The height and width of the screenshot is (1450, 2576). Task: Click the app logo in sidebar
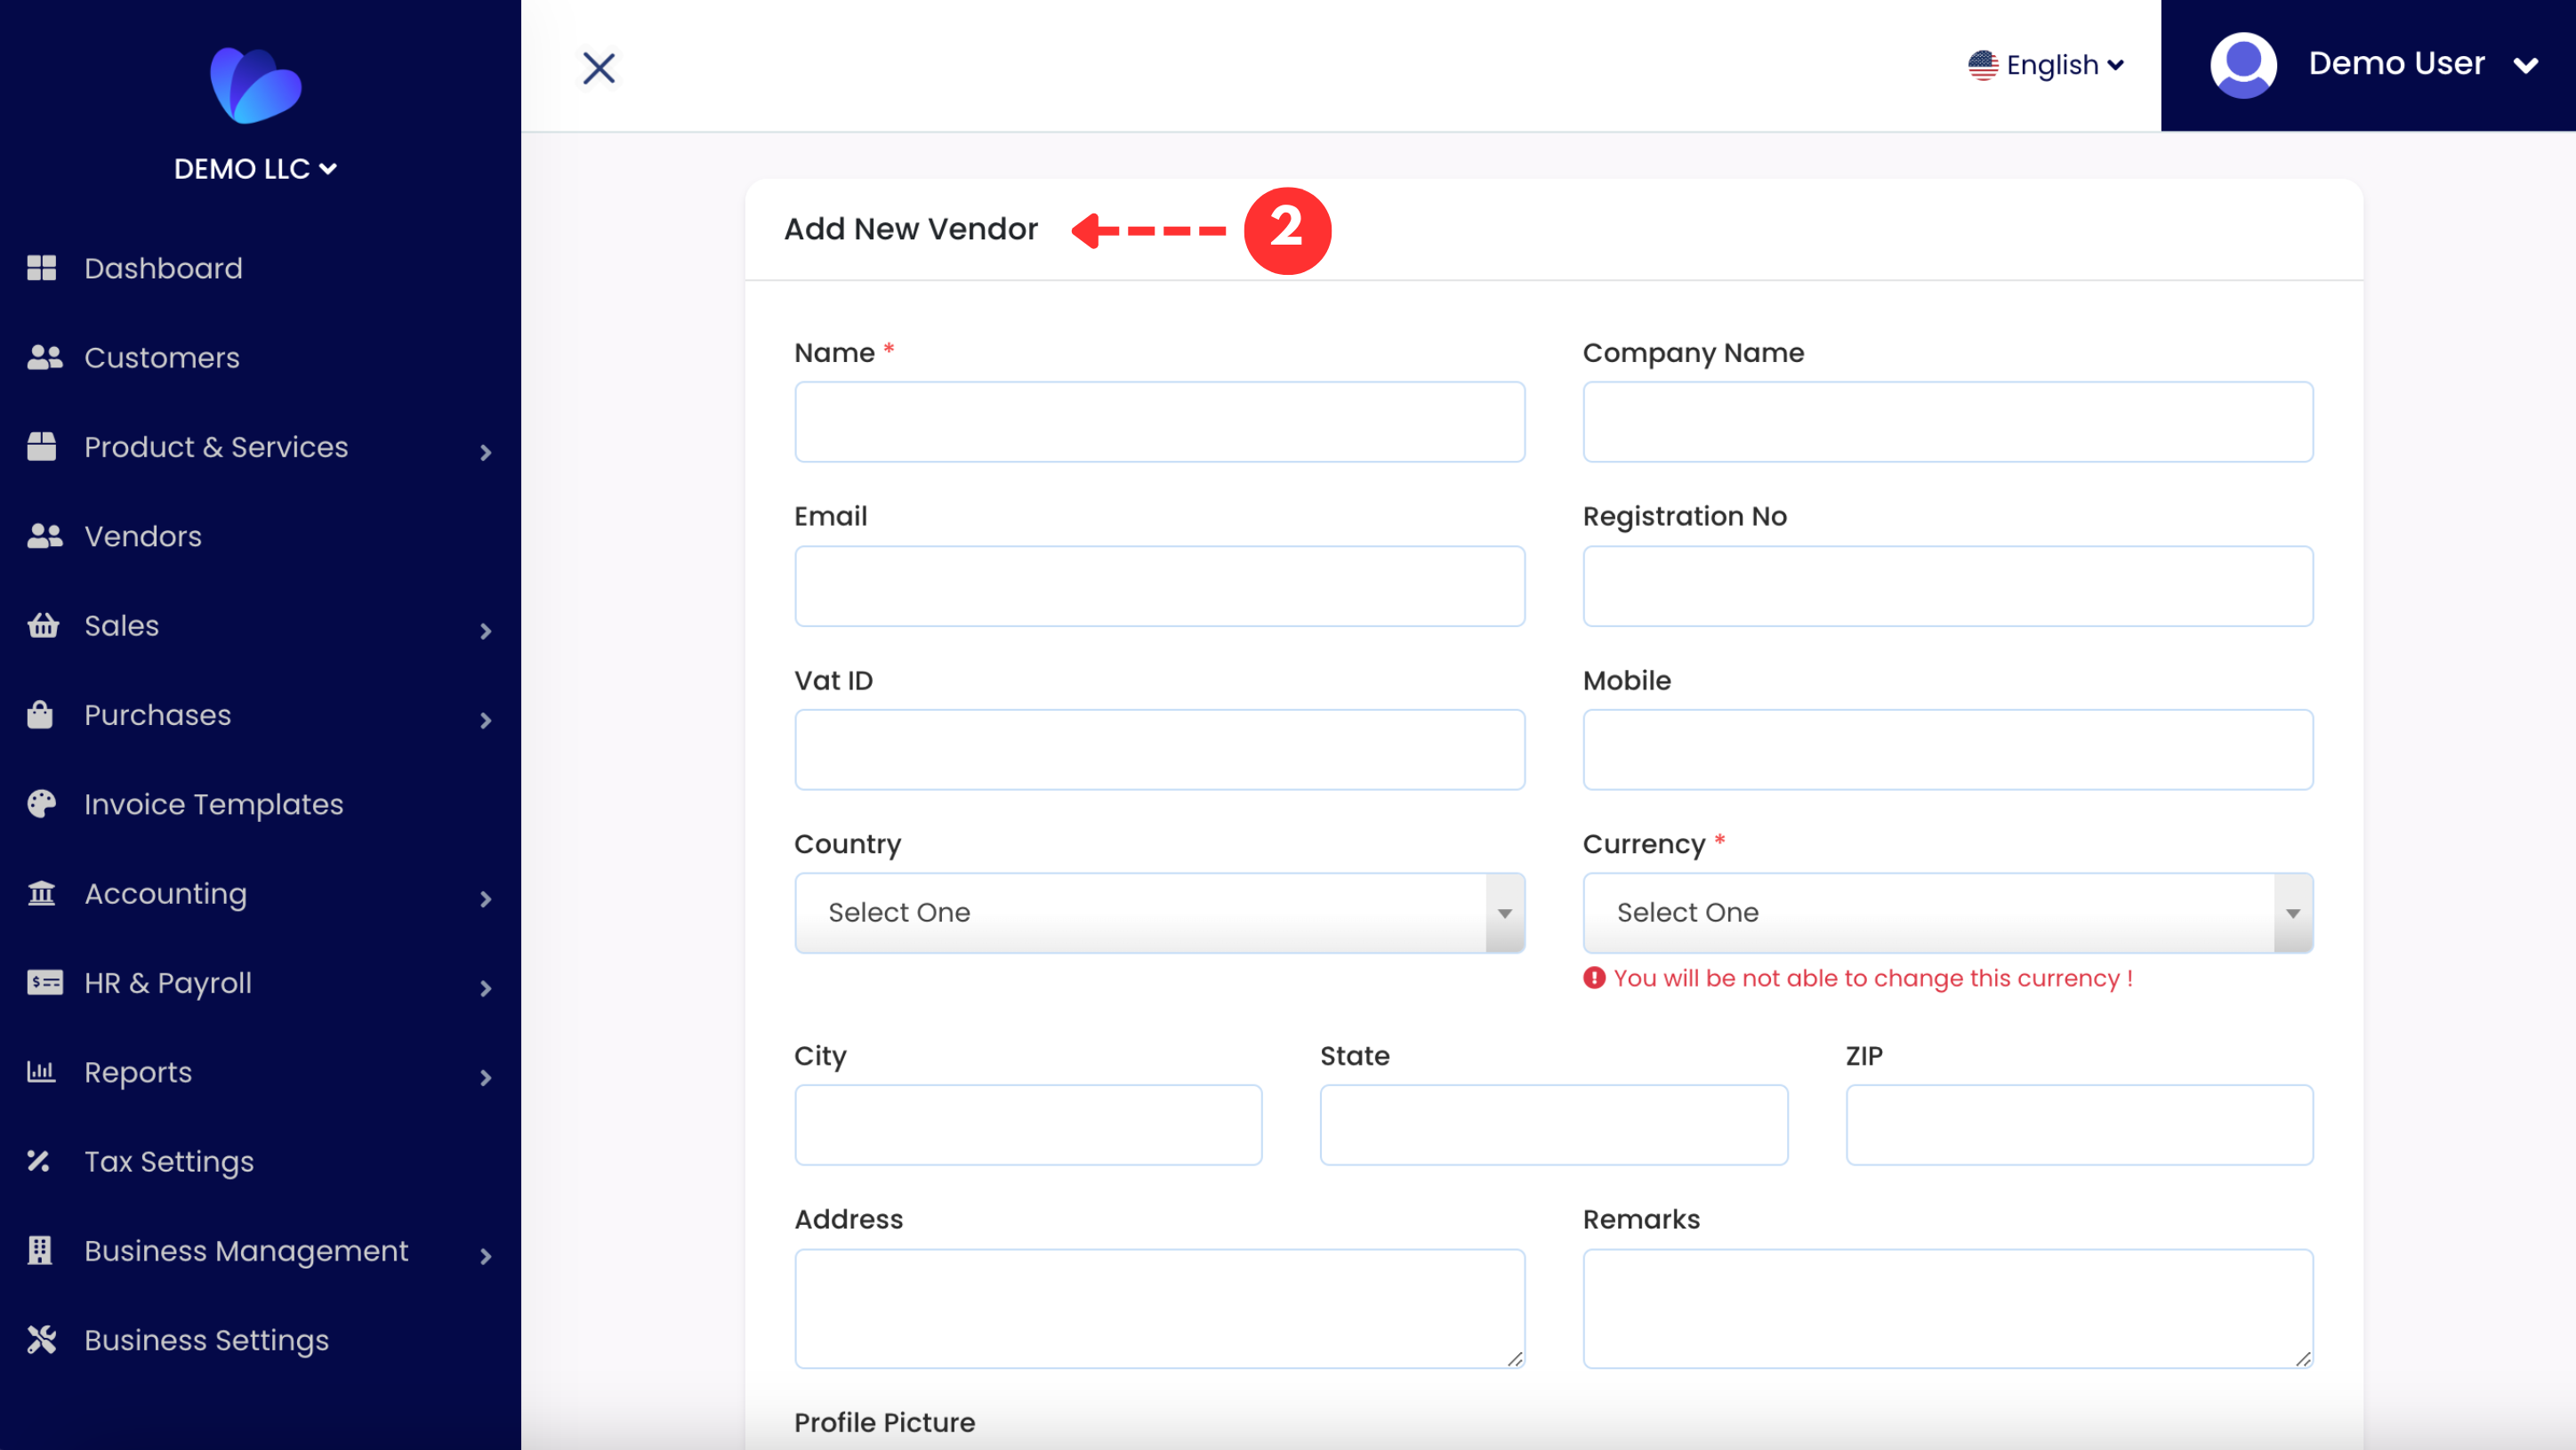pos(256,85)
